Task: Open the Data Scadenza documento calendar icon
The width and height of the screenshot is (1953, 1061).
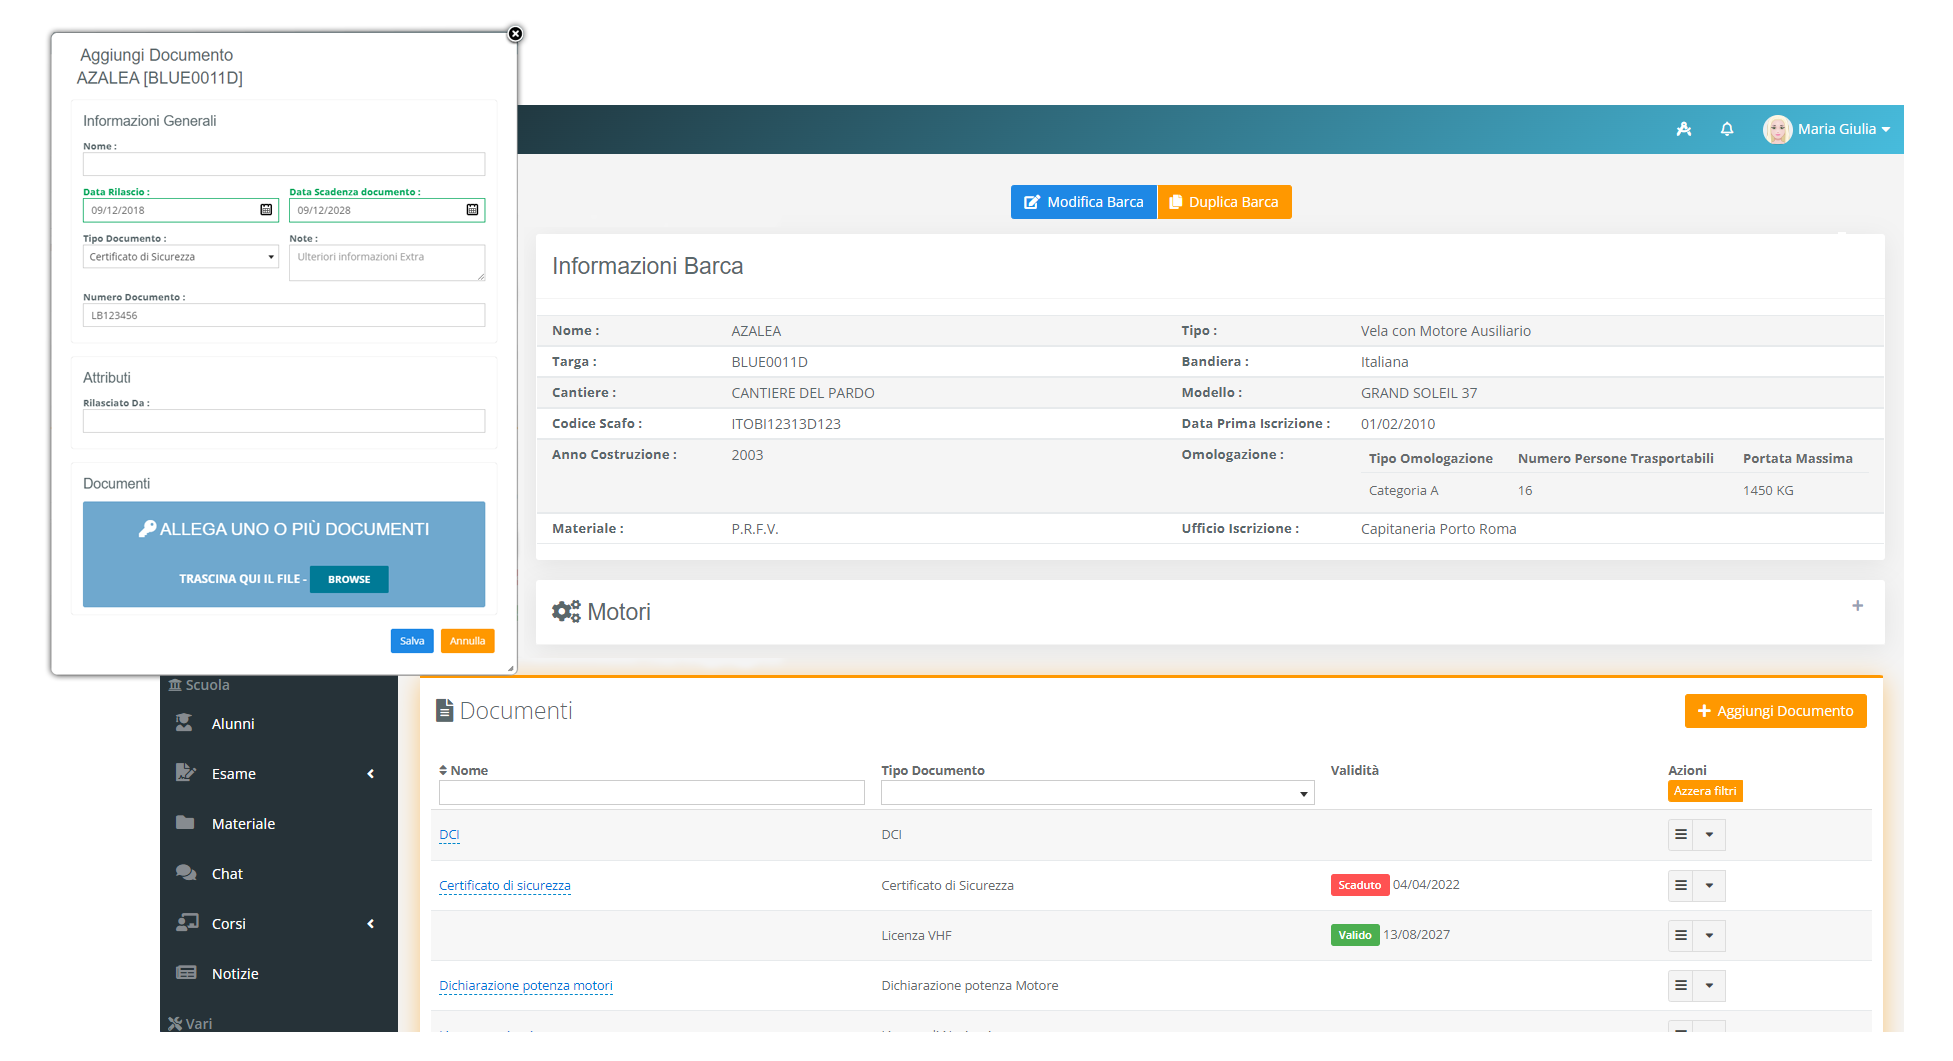Action: click(472, 210)
